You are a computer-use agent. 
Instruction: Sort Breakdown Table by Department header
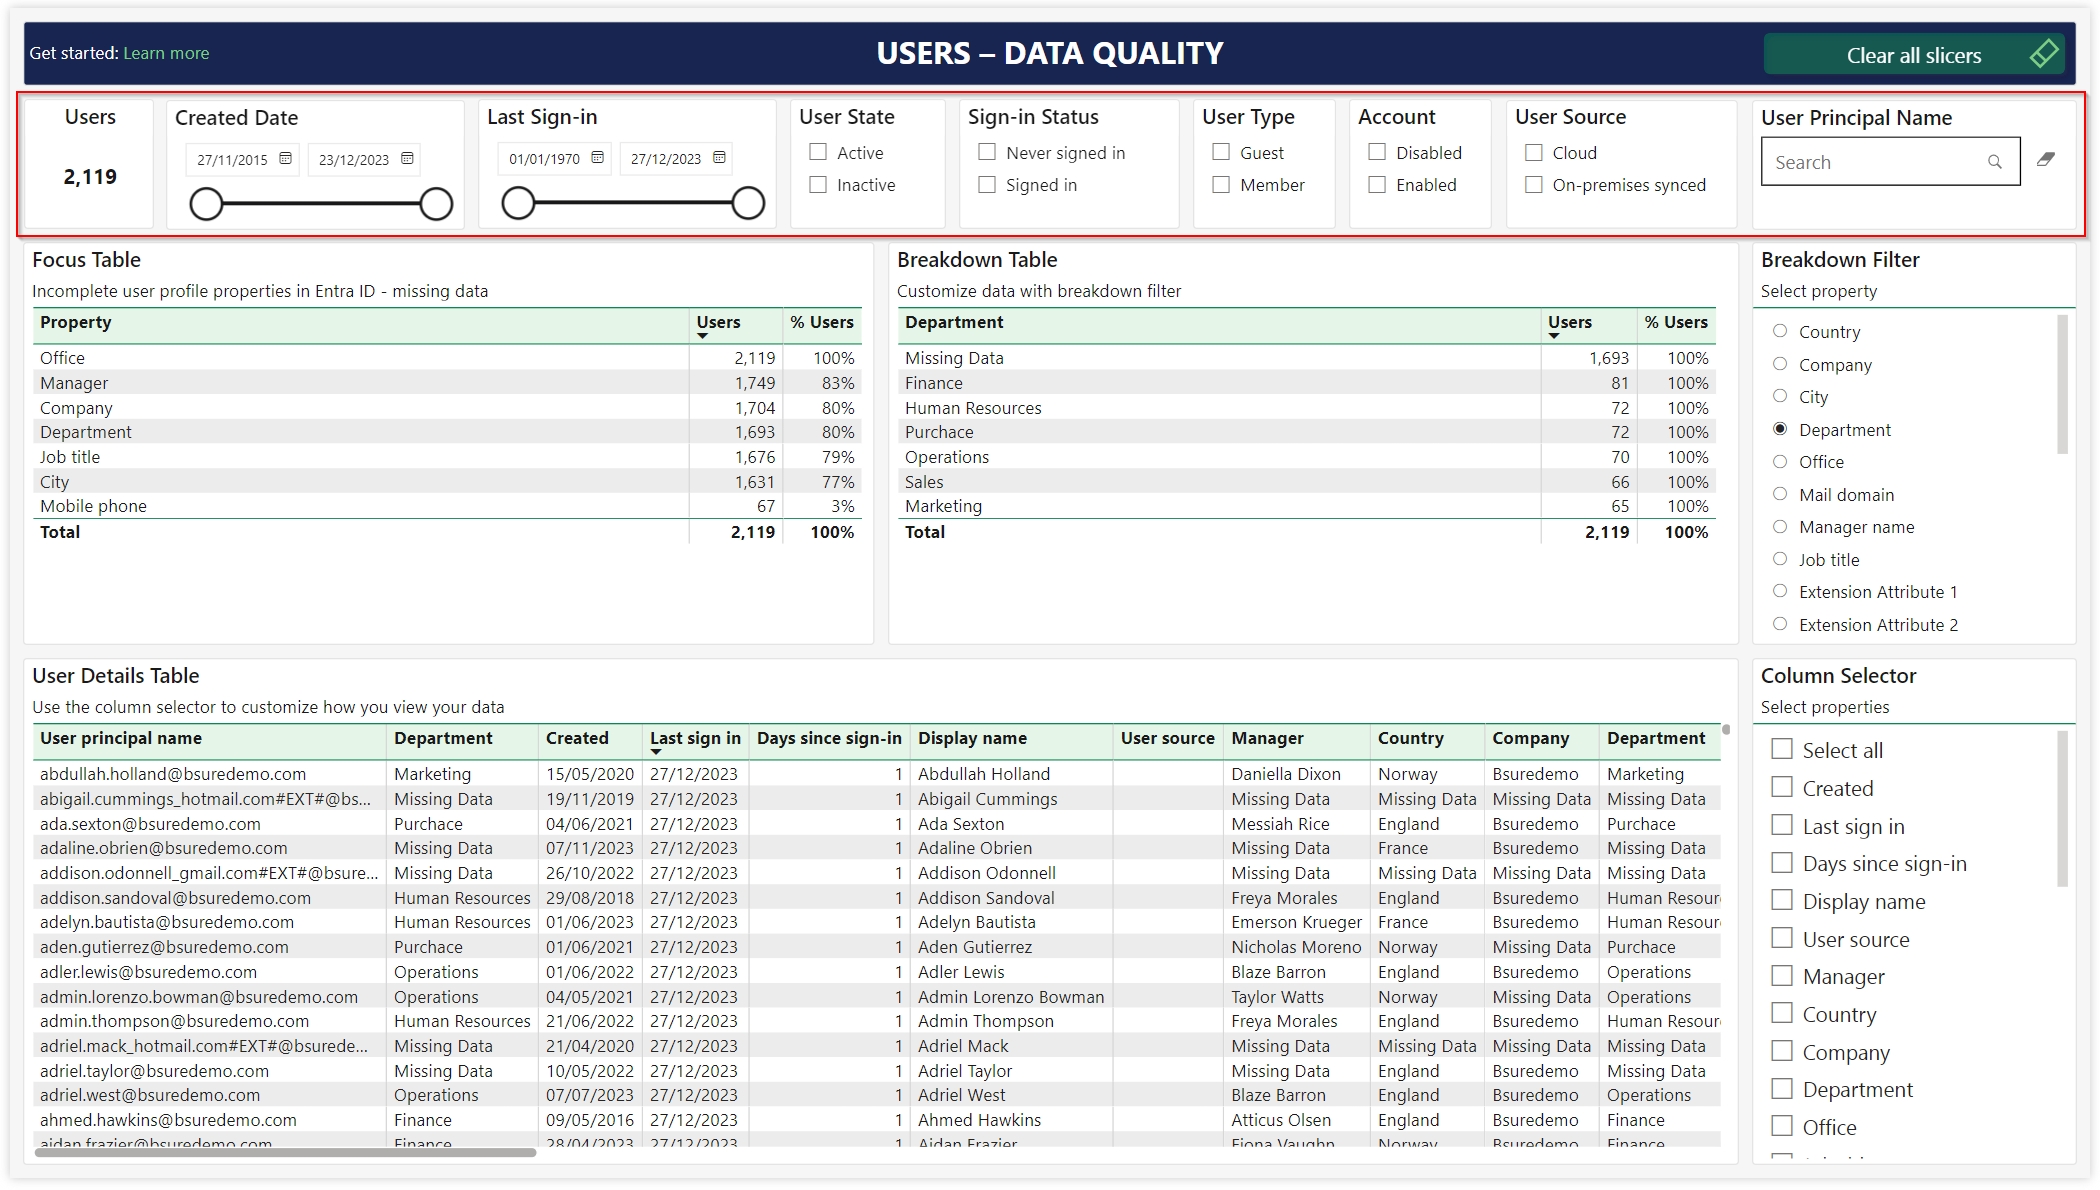coord(953,322)
